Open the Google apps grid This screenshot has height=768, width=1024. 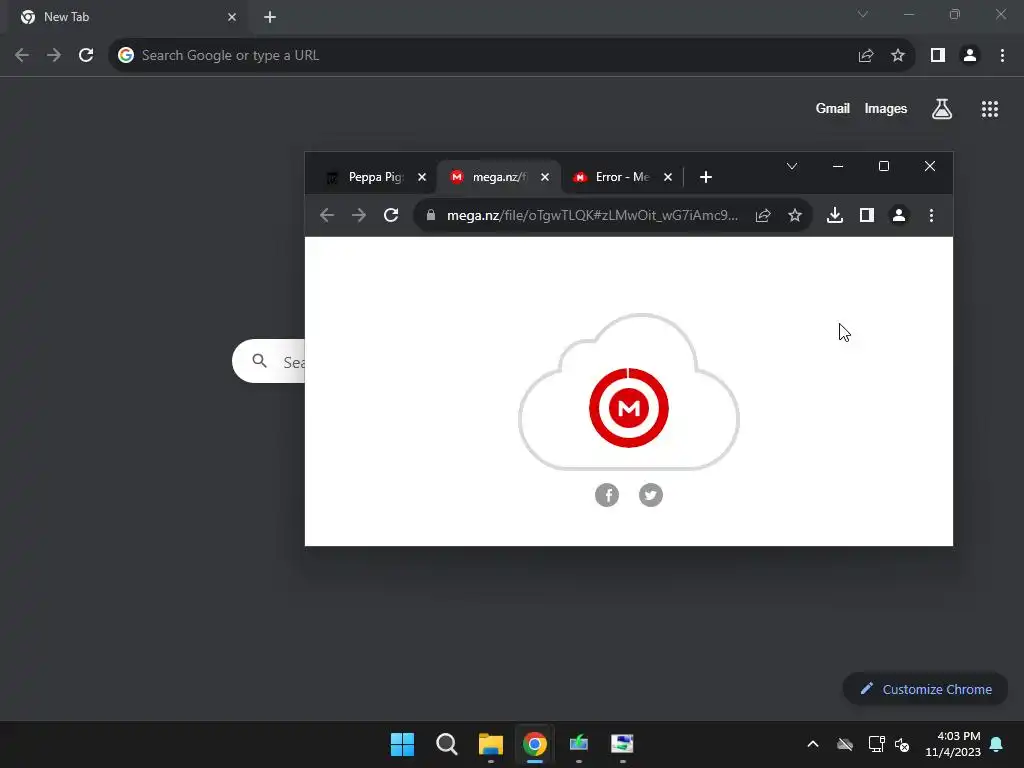tap(989, 108)
